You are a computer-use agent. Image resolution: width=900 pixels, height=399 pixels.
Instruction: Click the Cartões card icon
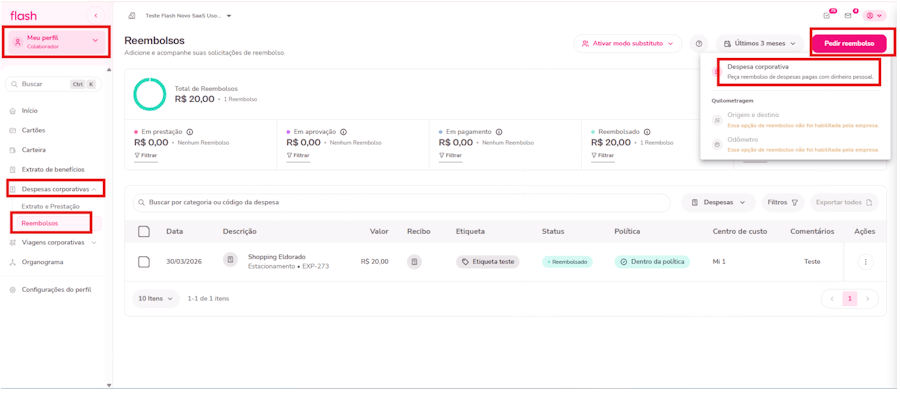coord(12,130)
